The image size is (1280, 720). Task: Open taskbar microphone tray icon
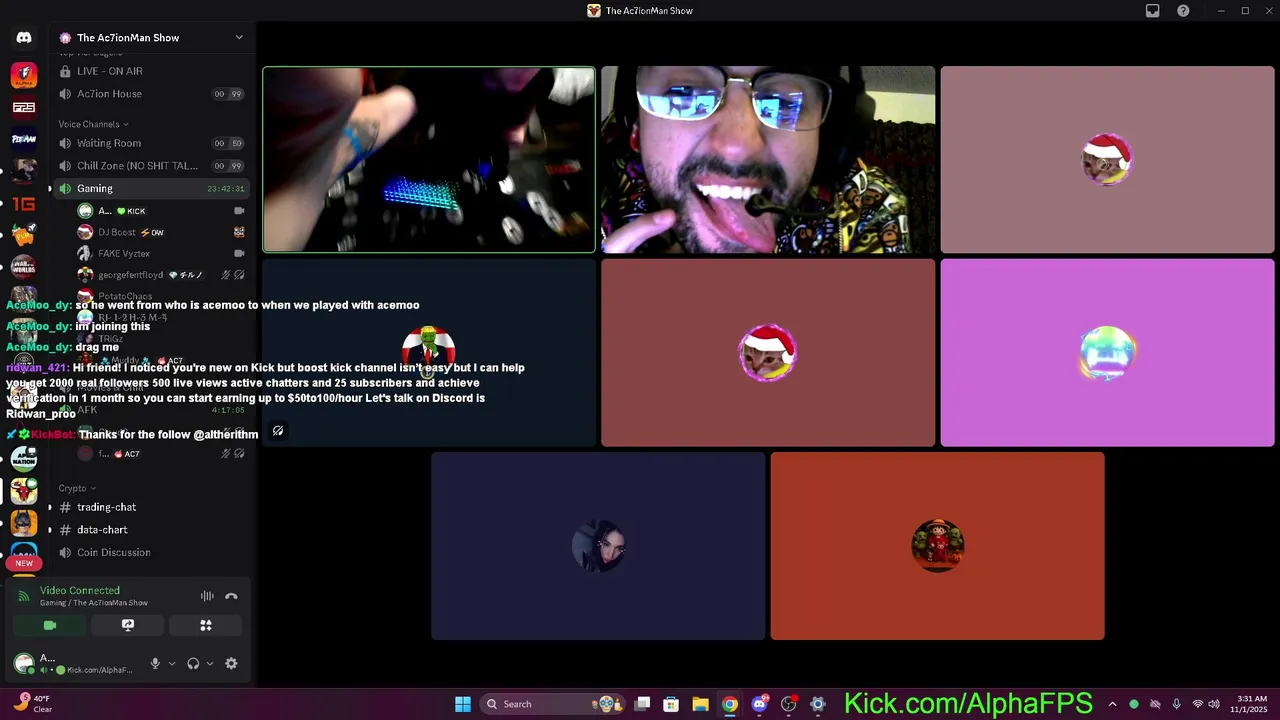coord(1176,704)
